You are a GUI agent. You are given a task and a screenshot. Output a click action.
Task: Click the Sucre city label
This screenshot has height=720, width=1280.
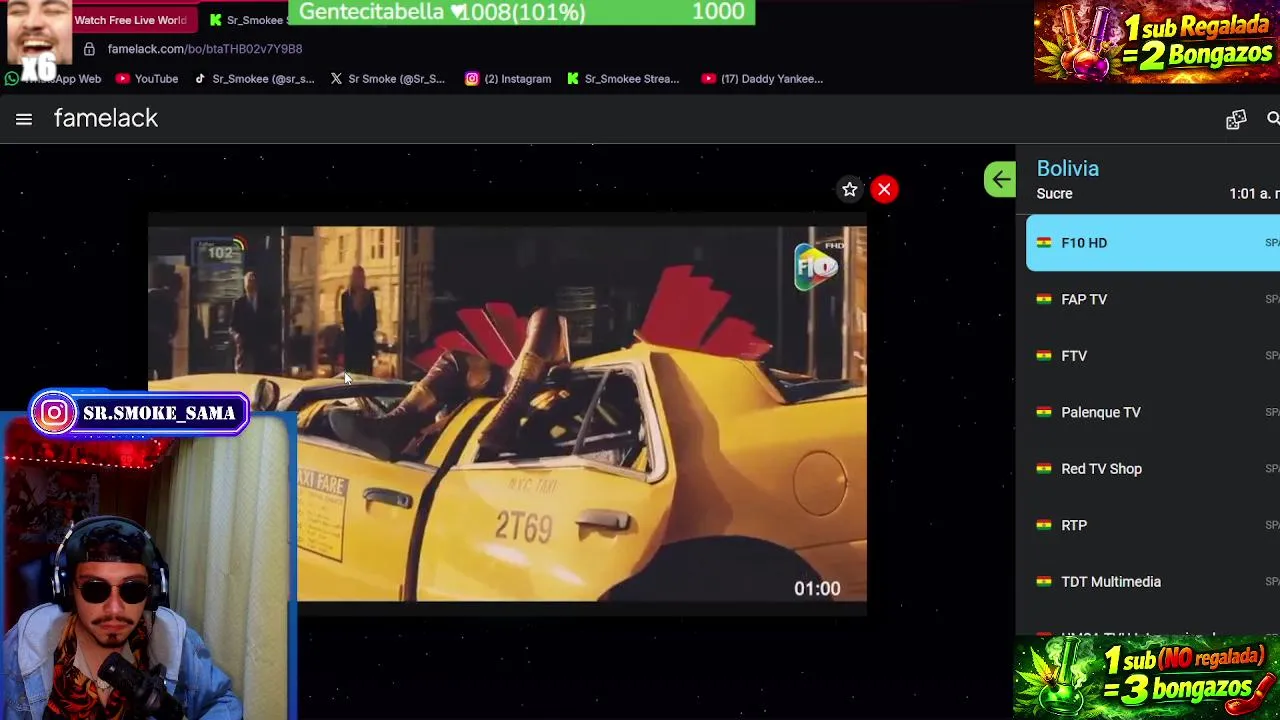pos(1054,194)
